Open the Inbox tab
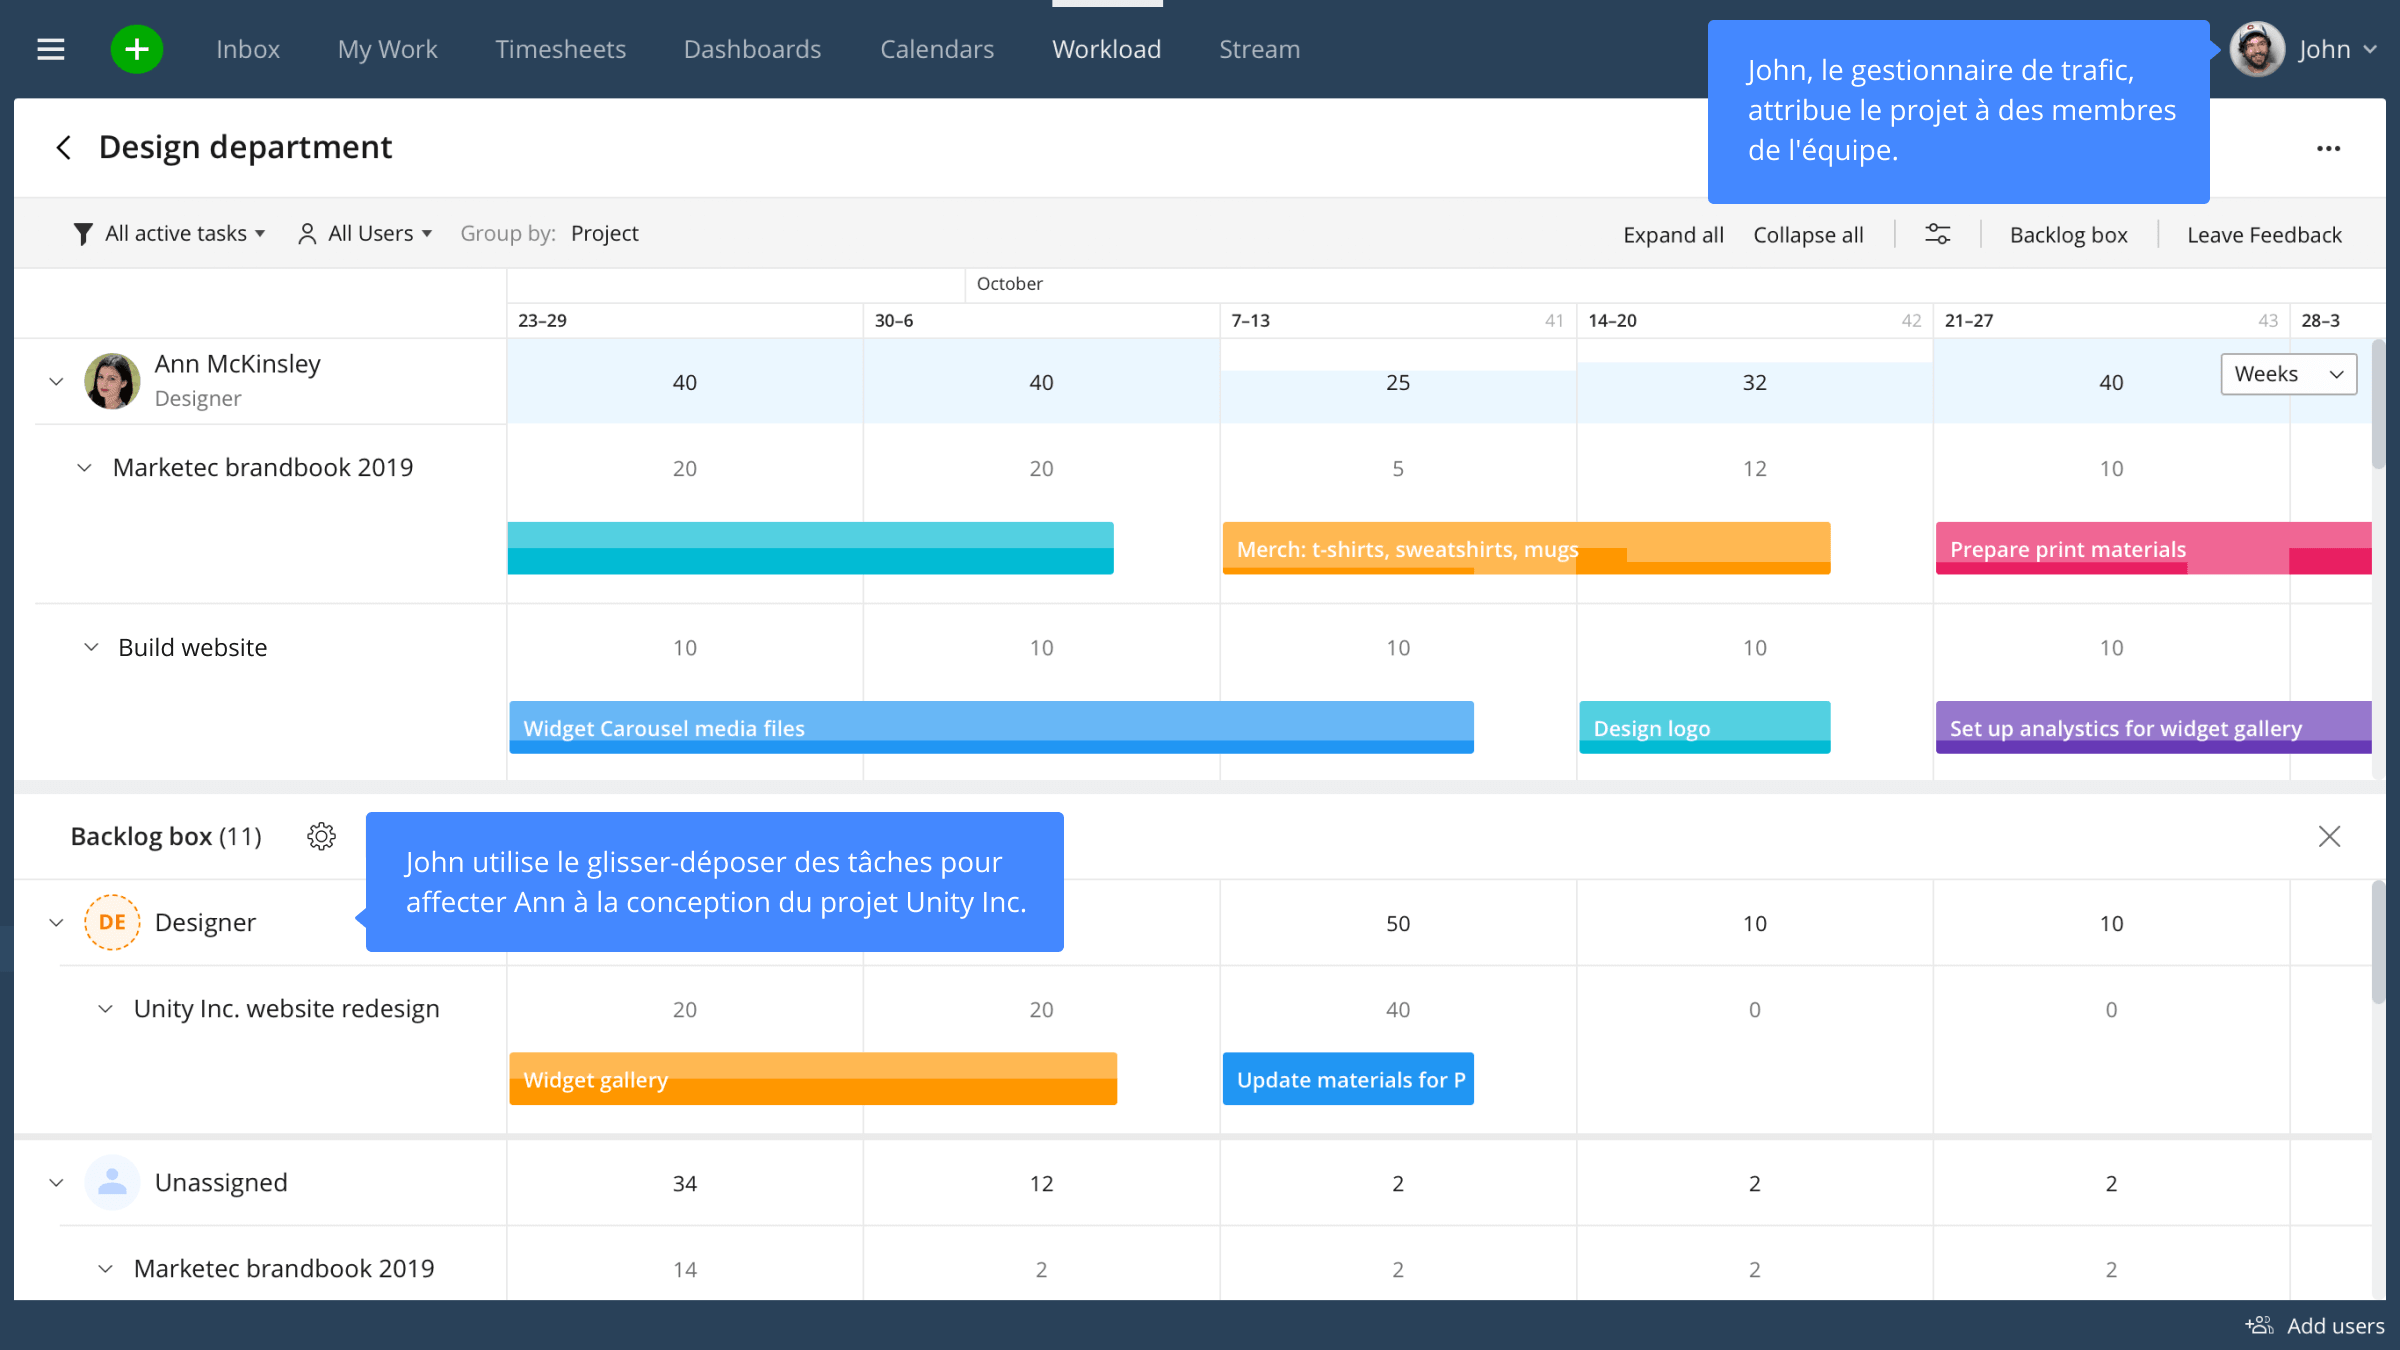 248,49
